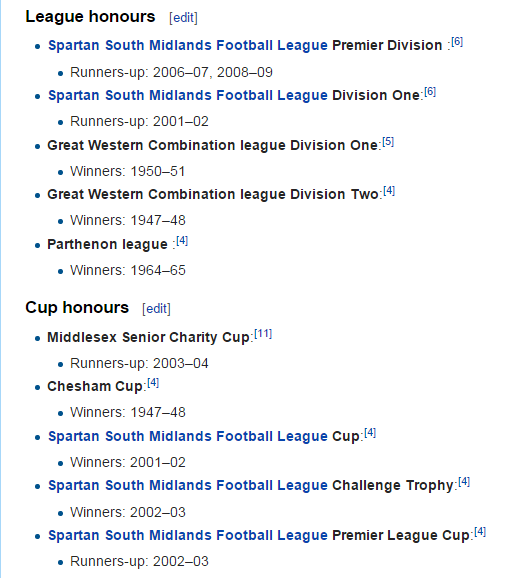Viewport: 521px width, 578px height.
Task: Click citation [11] after Middlesex Senior Charity Cup
Action: coord(263,334)
